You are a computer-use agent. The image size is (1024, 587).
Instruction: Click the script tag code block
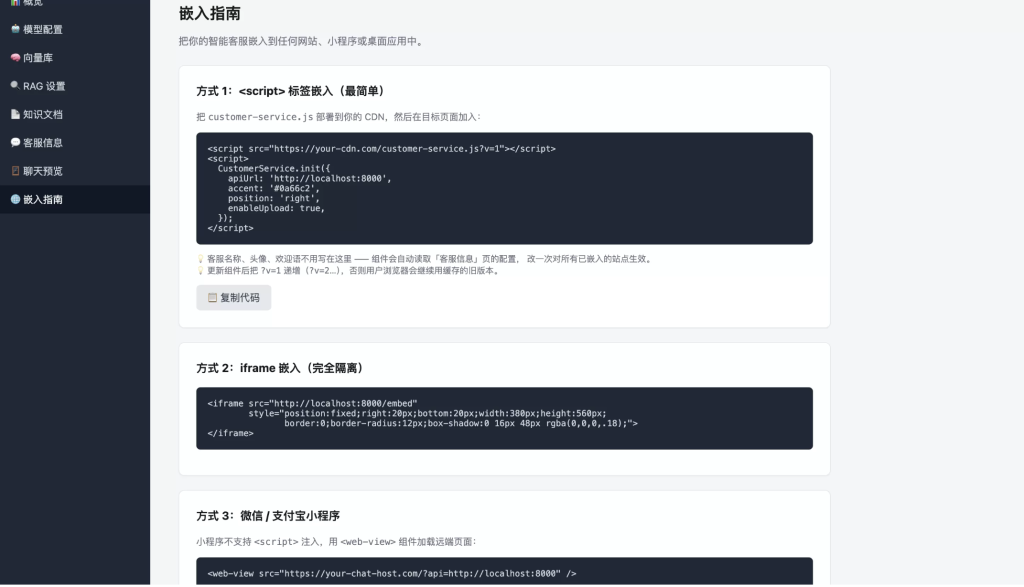(x=504, y=189)
